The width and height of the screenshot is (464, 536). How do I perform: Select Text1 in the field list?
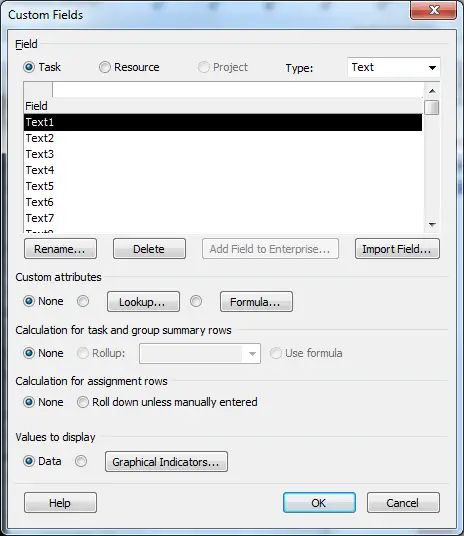[223, 122]
